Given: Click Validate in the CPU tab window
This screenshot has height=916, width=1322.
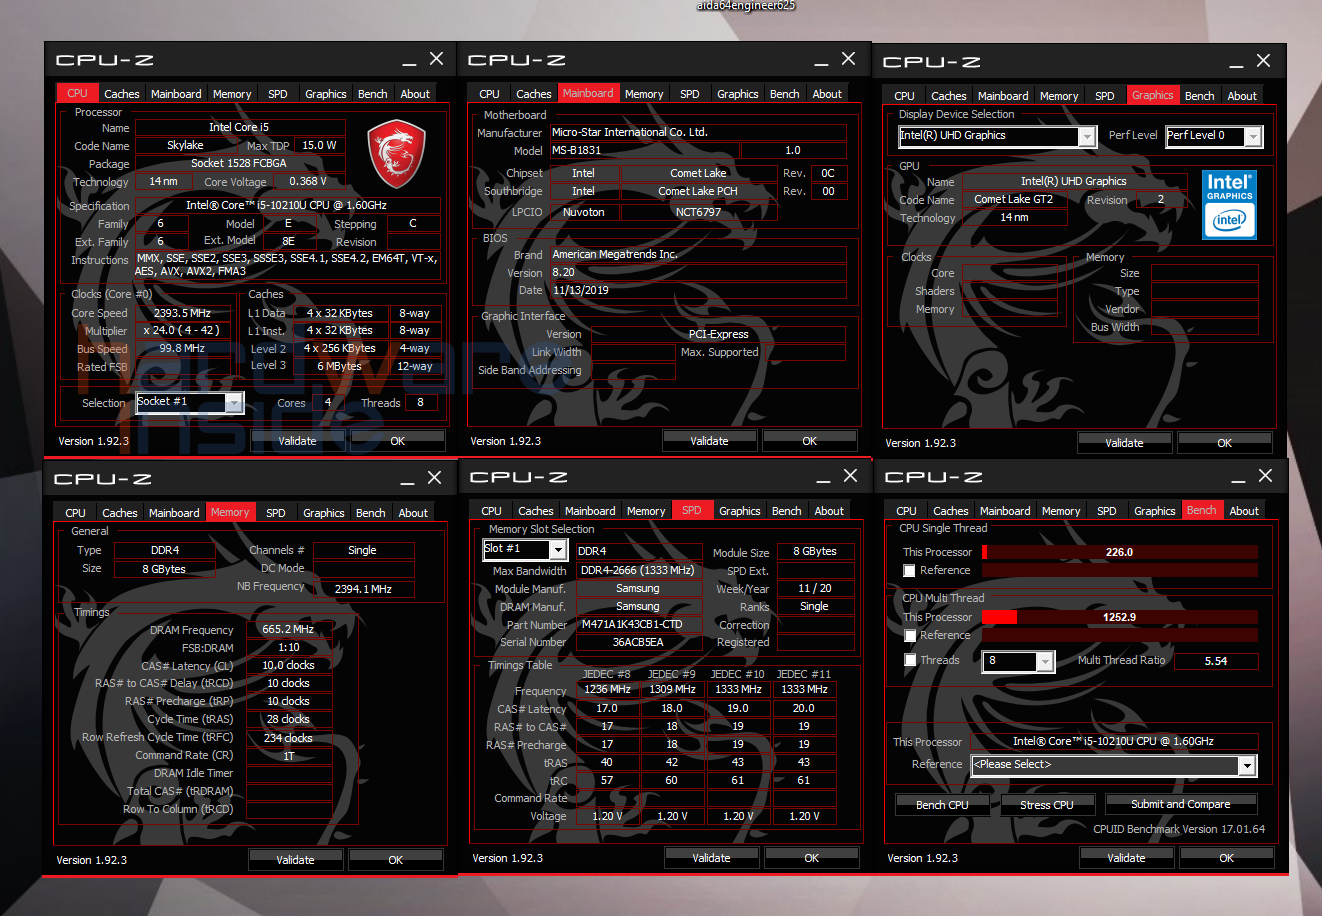Looking at the screenshot, I should coord(297,441).
